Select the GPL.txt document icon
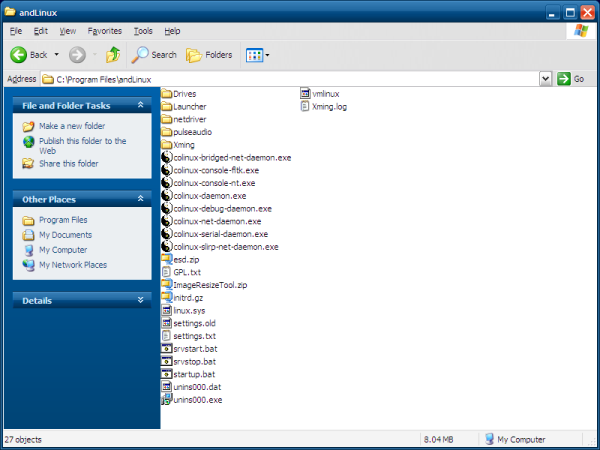The width and height of the screenshot is (600, 450). coord(166,272)
